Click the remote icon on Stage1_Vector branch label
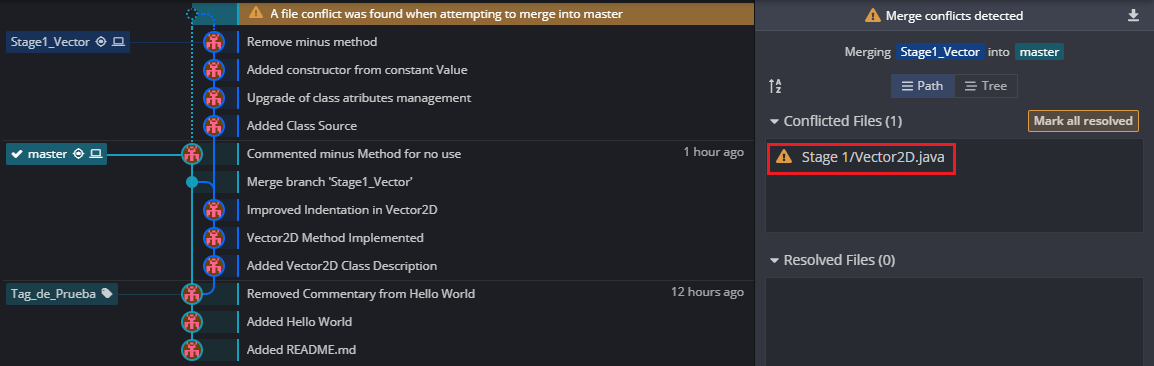 click(101, 42)
